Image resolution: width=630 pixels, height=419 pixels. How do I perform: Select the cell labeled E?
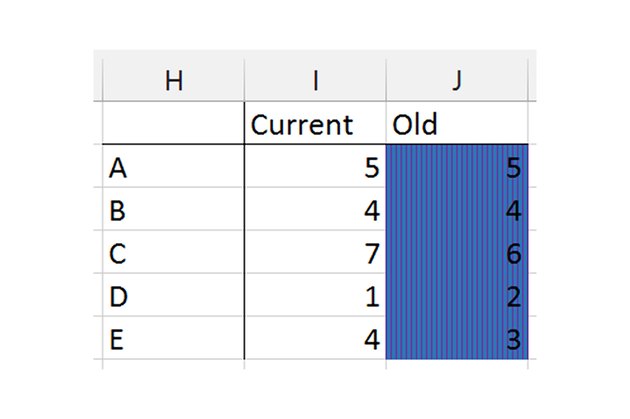click(x=173, y=337)
